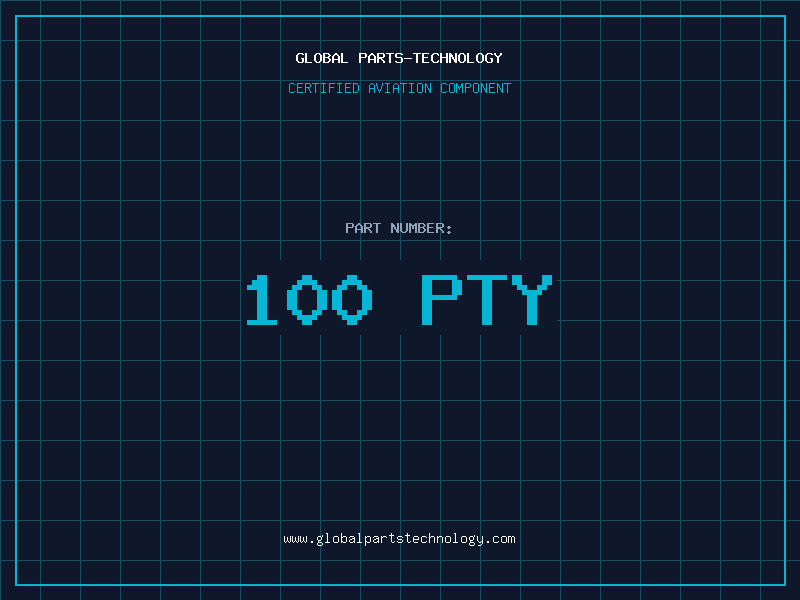Open the www.globalpartstechnology.com link

[399, 539]
